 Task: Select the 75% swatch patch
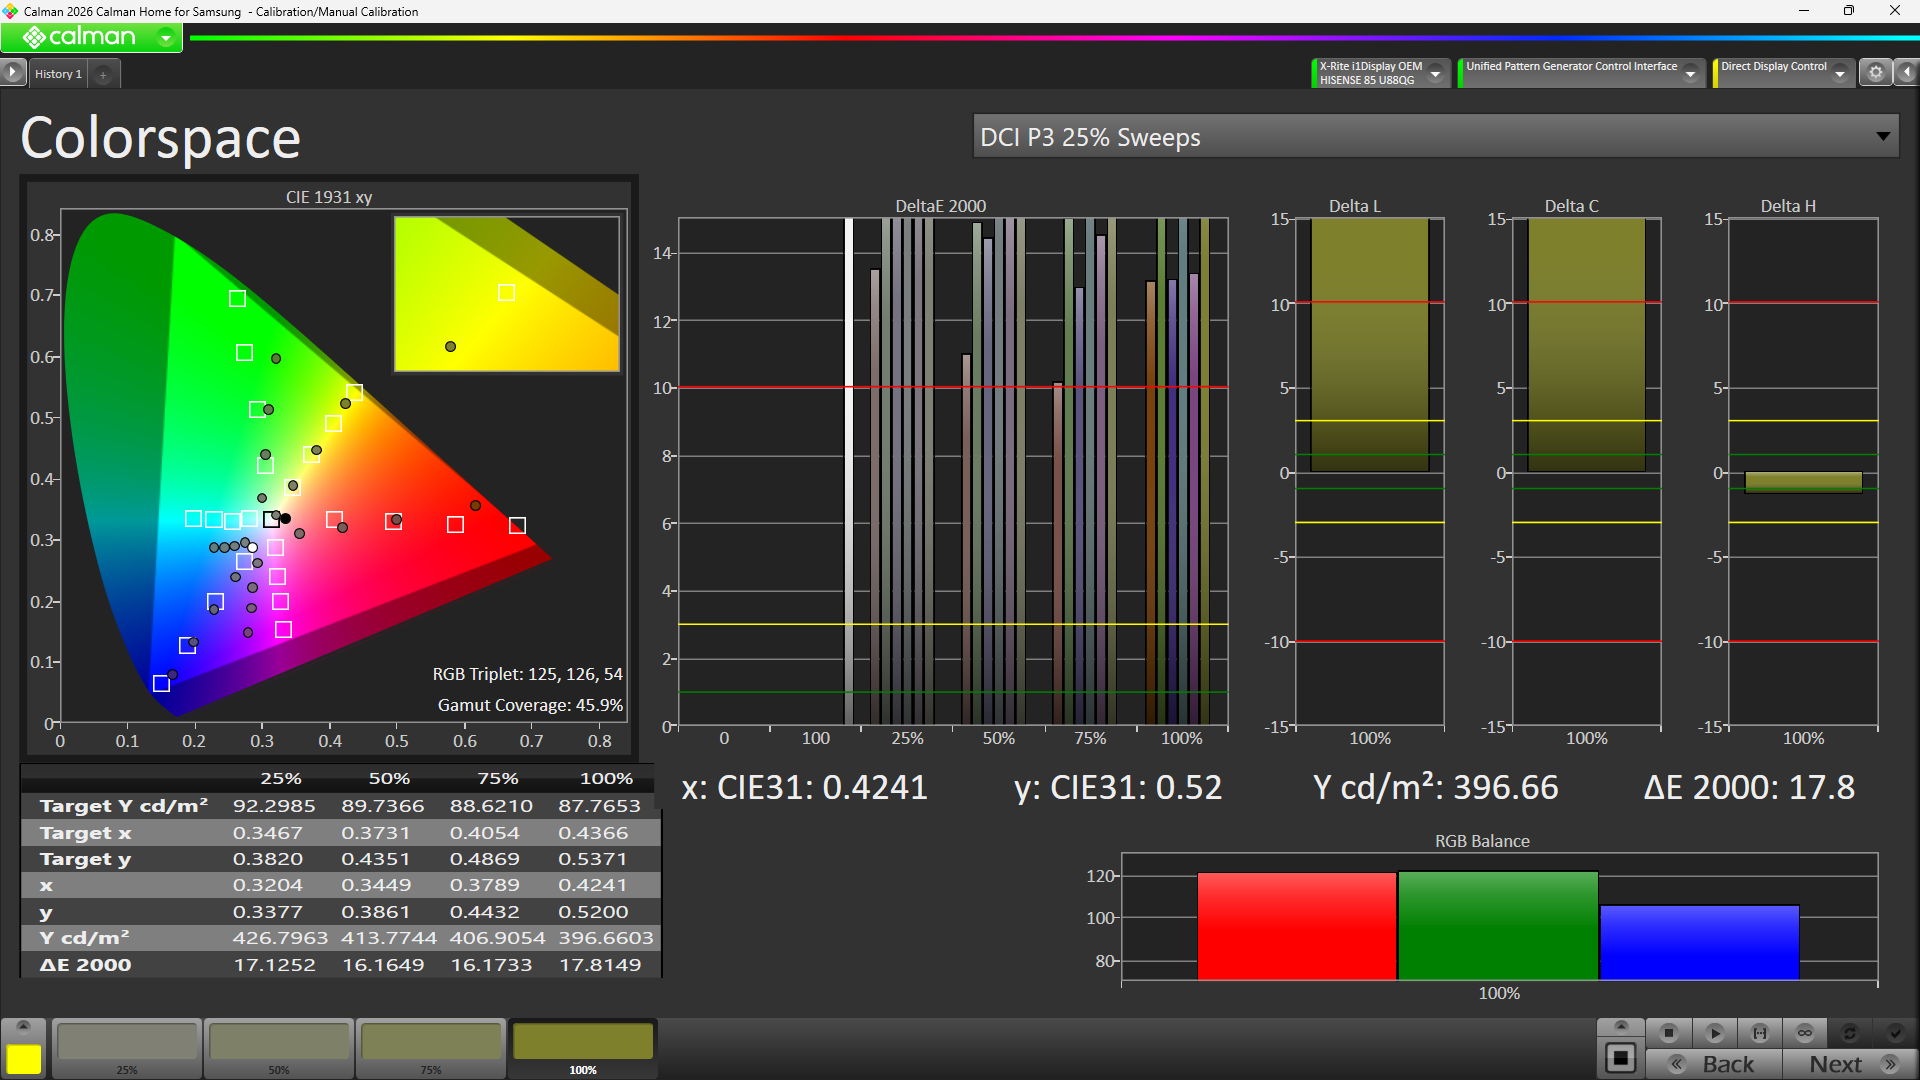(431, 1047)
